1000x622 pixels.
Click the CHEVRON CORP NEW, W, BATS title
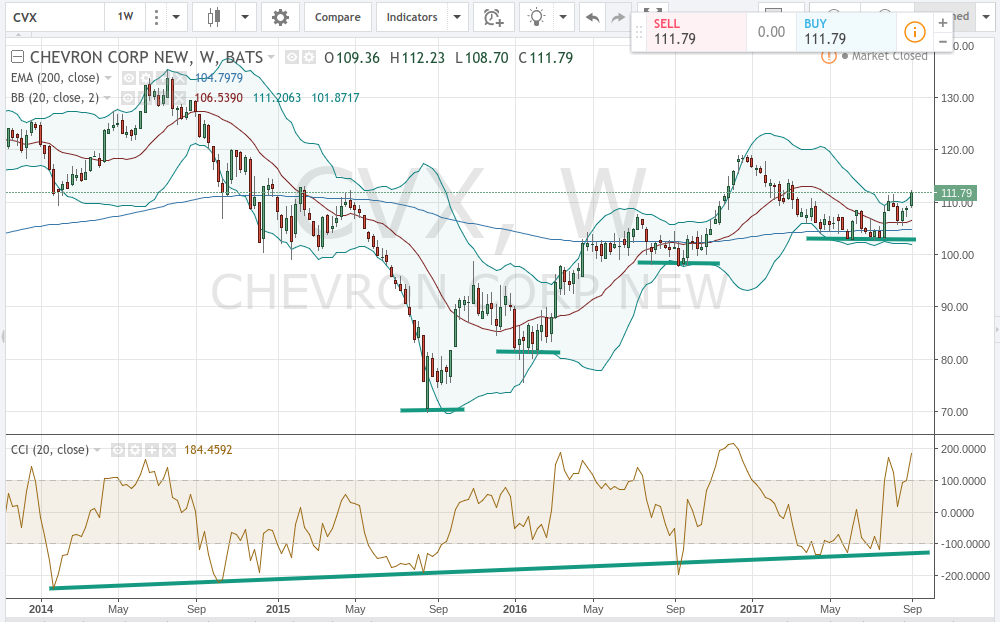[146, 57]
